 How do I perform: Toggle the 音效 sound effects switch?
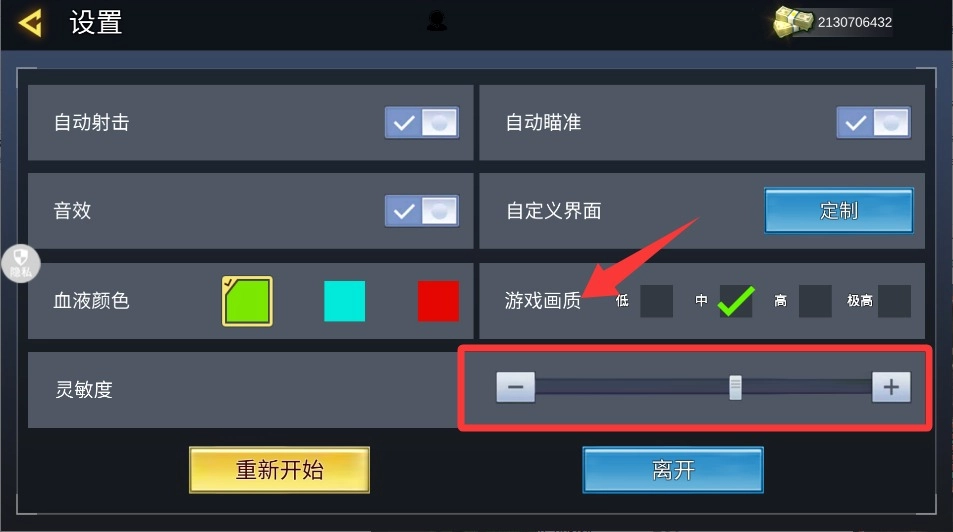pos(422,211)
